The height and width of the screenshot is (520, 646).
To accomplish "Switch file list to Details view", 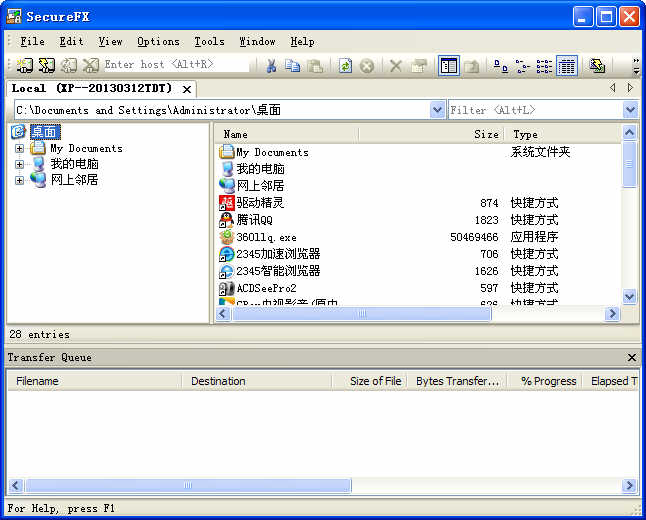I will tap(567, 66).
